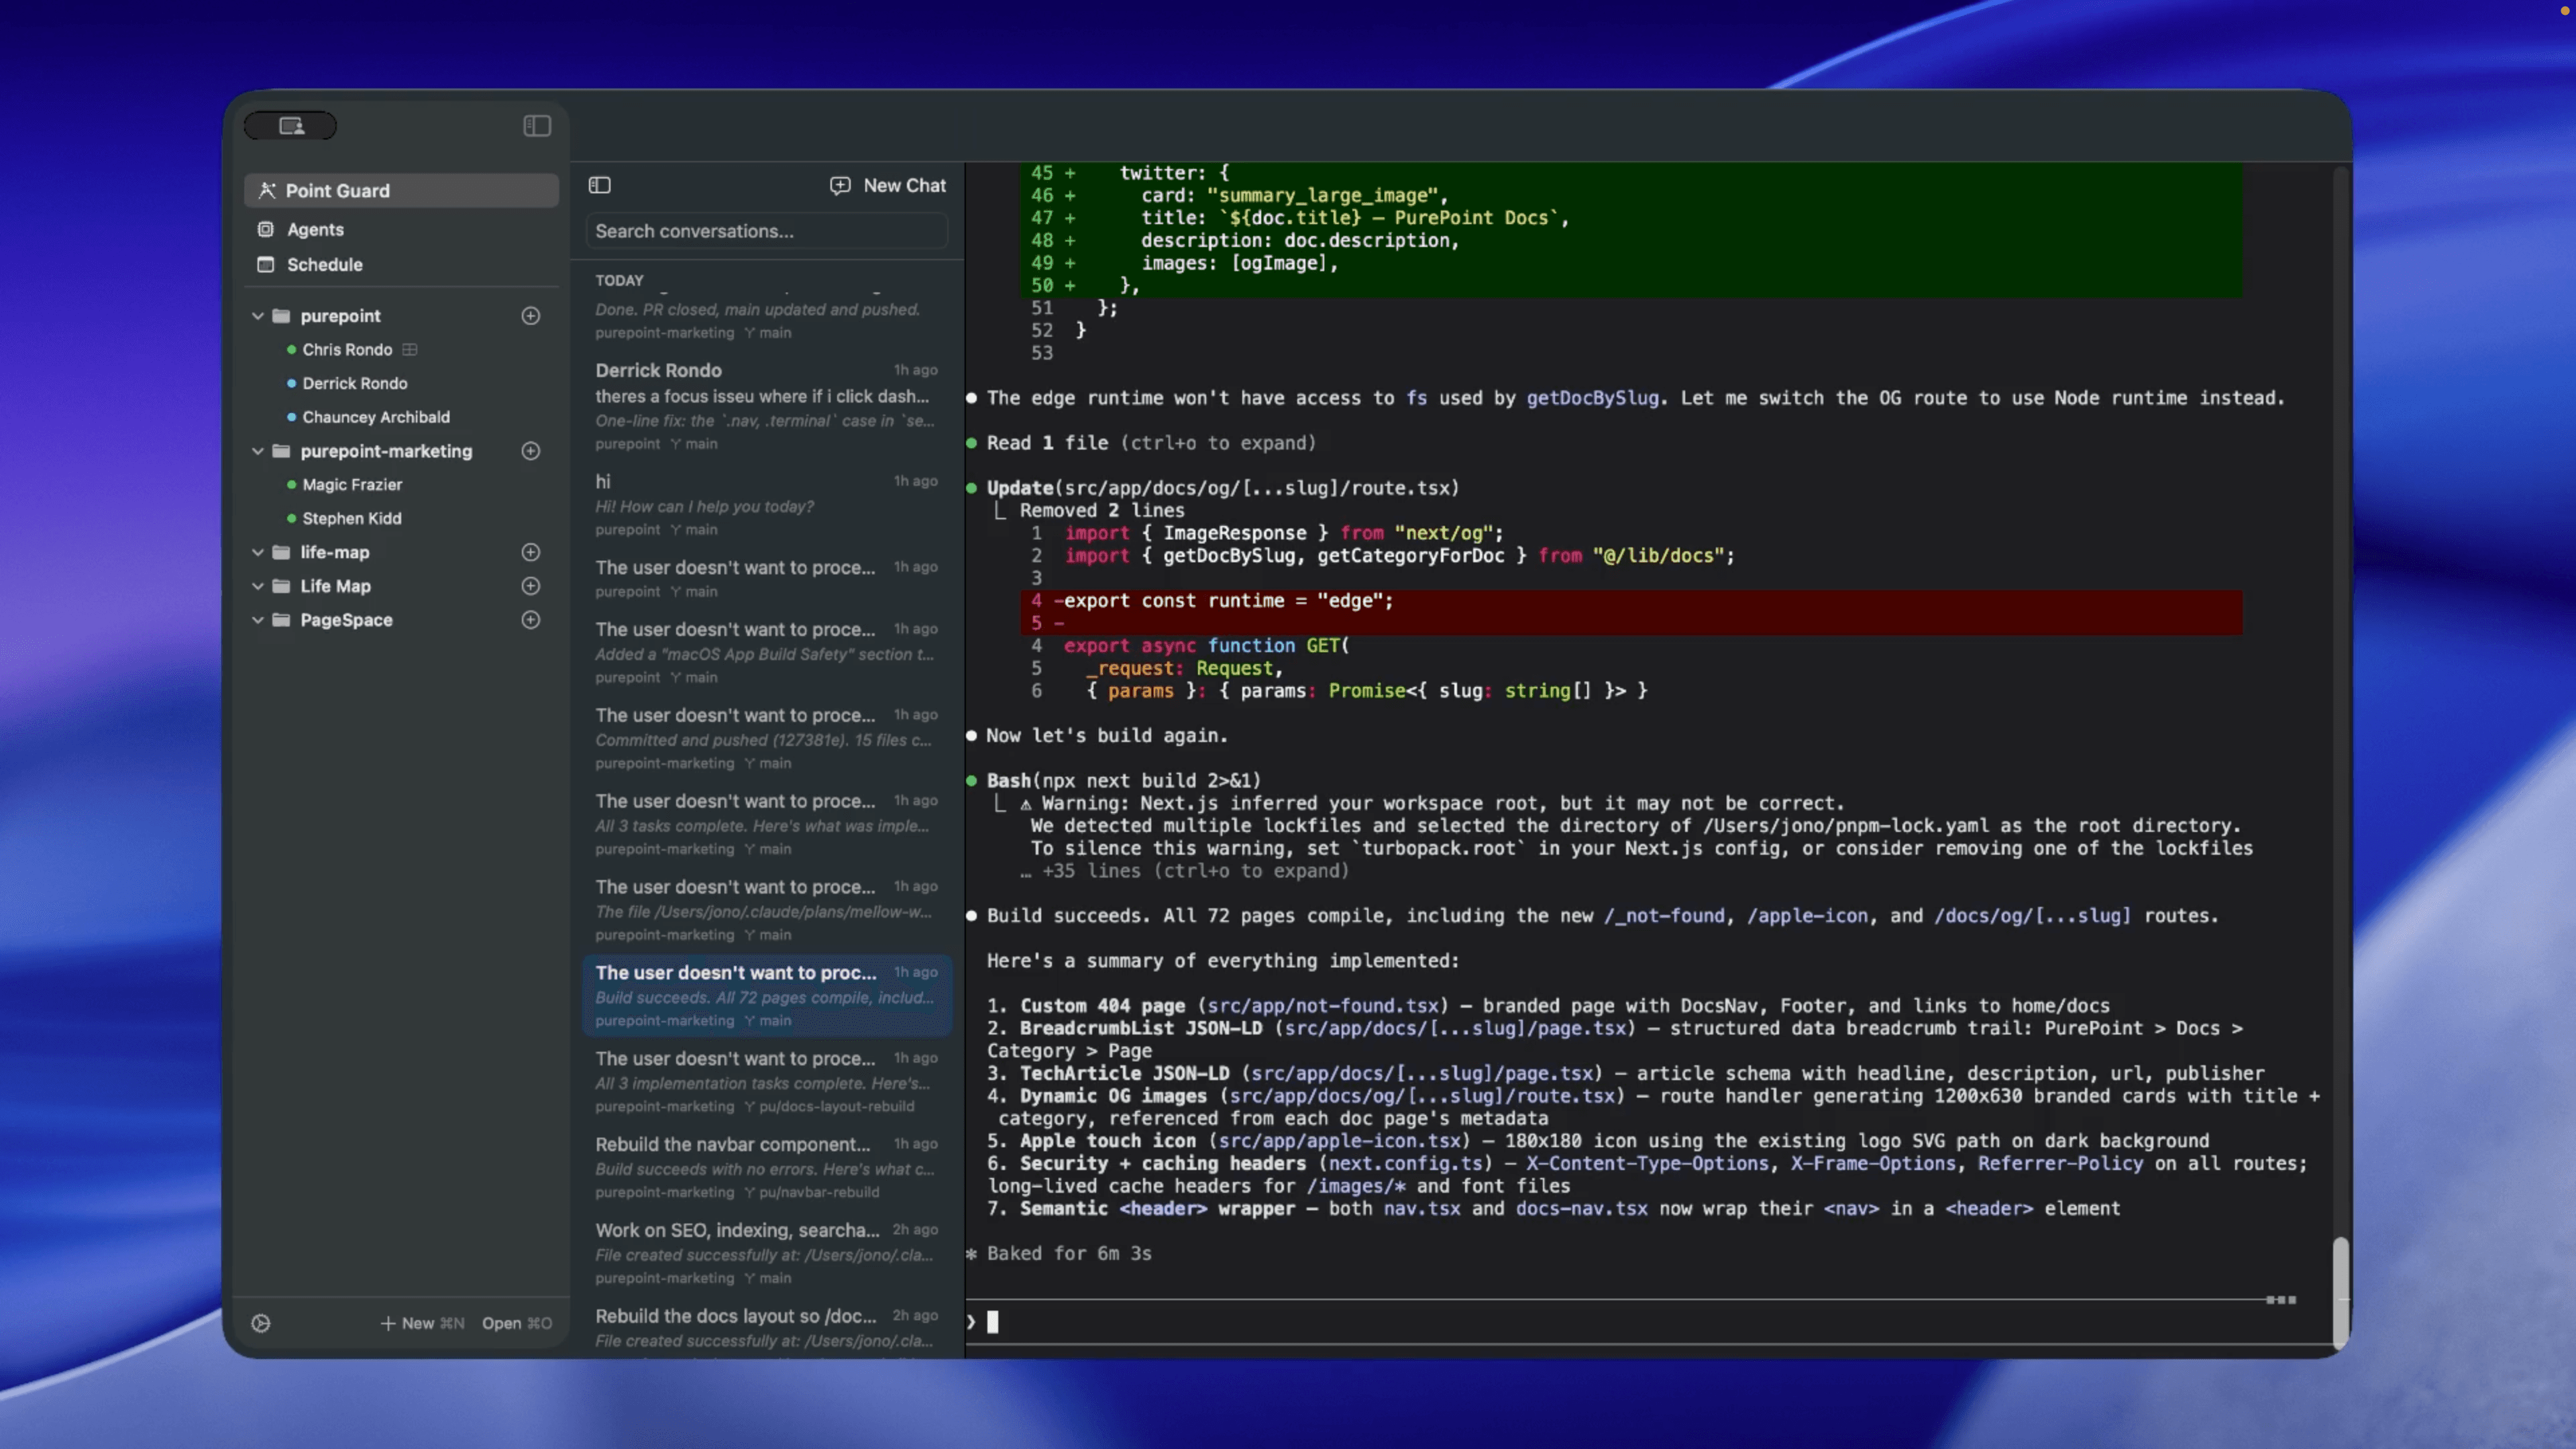Click the ellipsis handle above the prompt

point(2281,1300)
